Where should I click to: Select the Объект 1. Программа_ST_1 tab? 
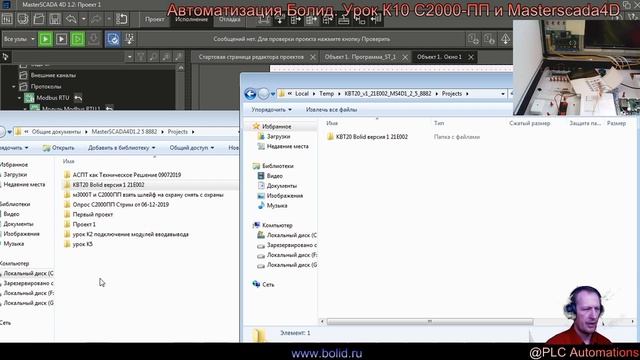[x=360, y=57]
